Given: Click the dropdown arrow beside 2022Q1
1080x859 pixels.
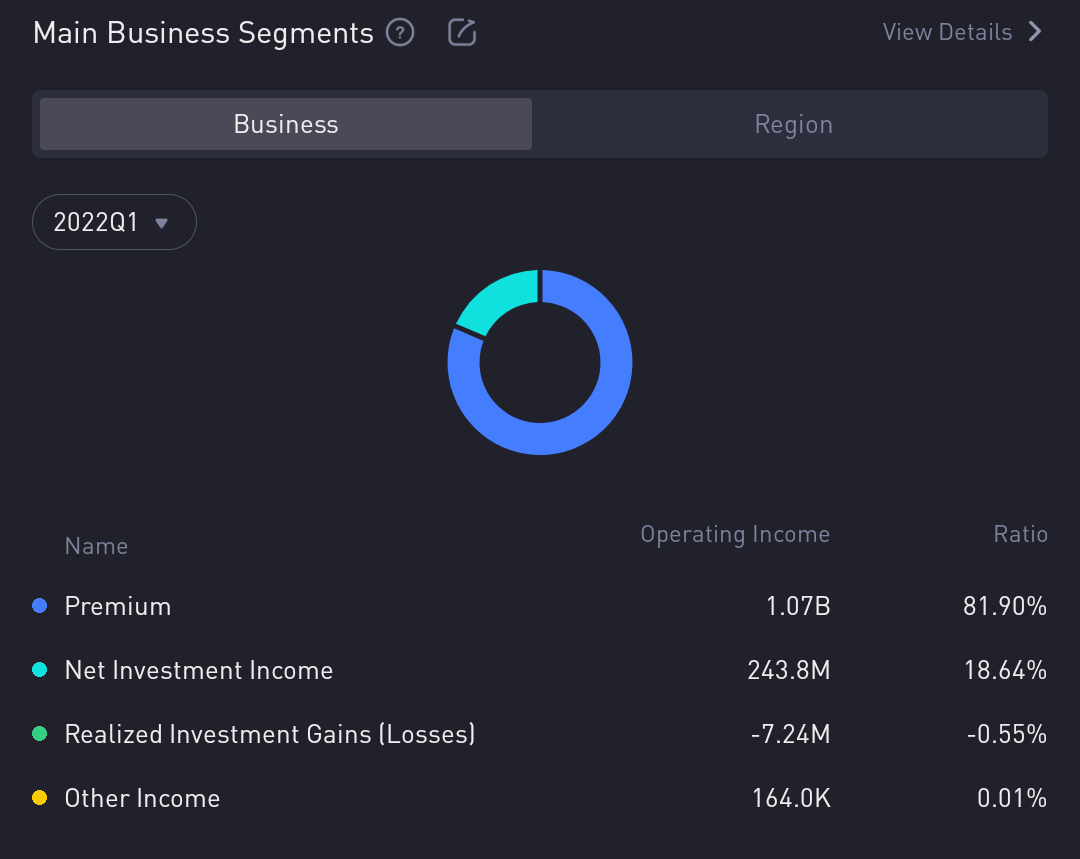Looking at the screenshot, I should click(x=161, y=223).
